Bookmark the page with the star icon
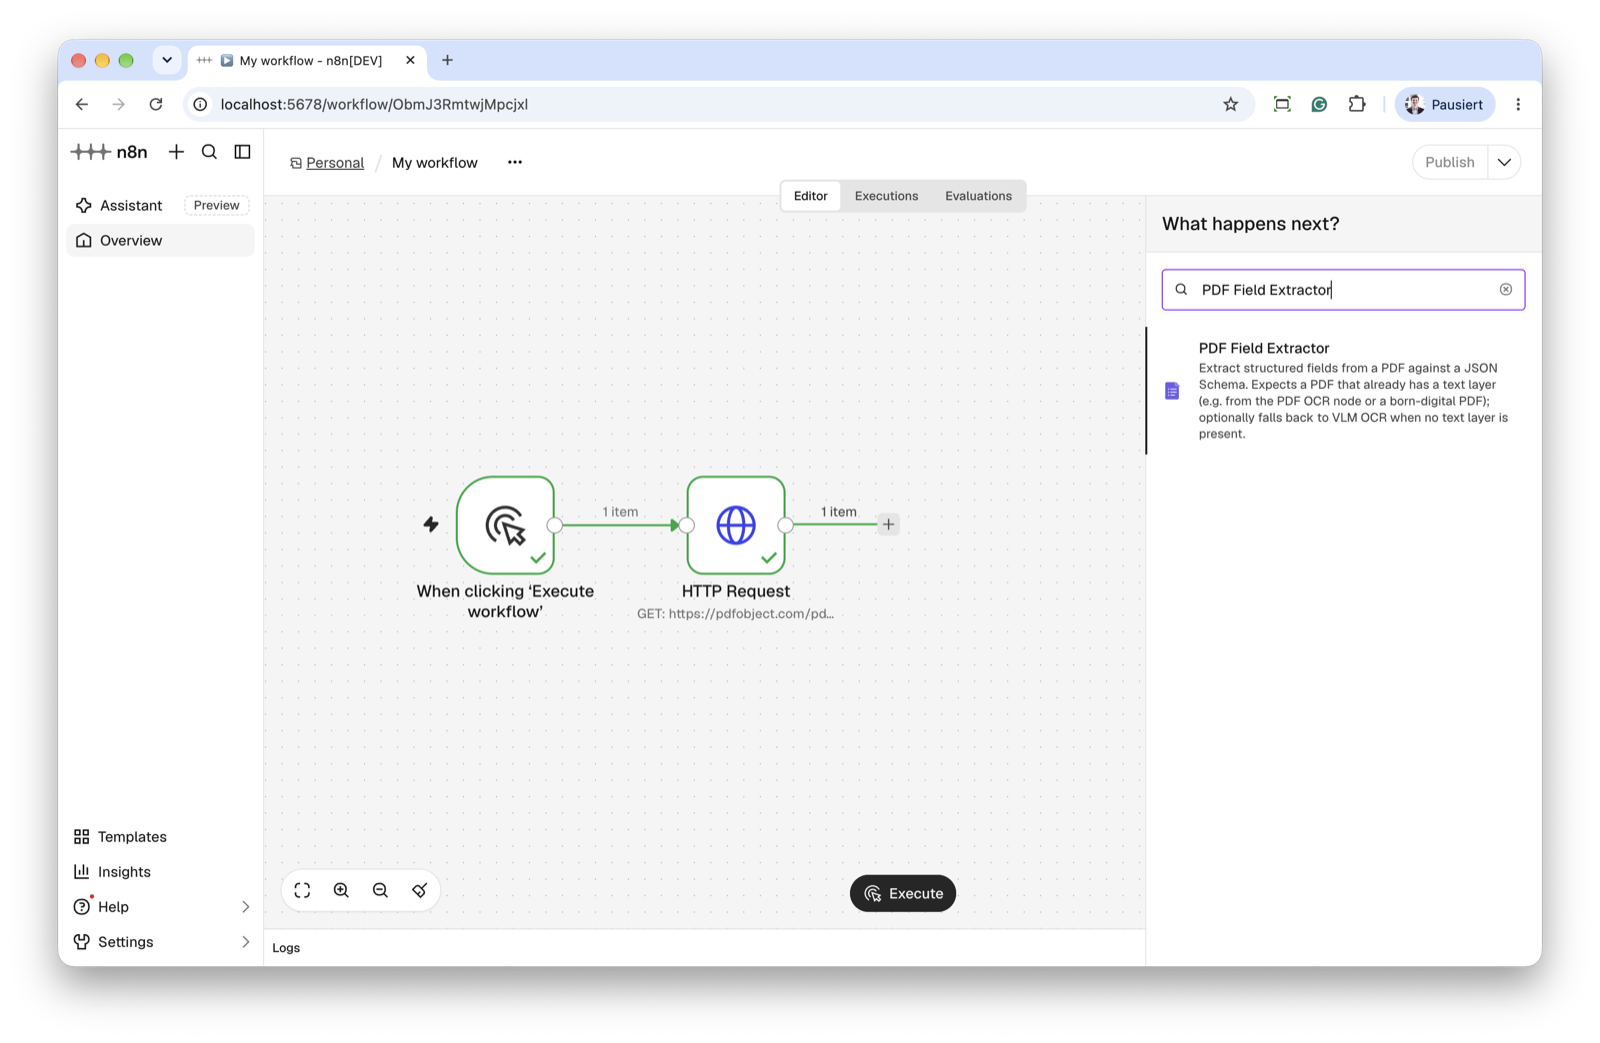The width and height of the screenshot is (1600, 1043). click(1230, 104)
